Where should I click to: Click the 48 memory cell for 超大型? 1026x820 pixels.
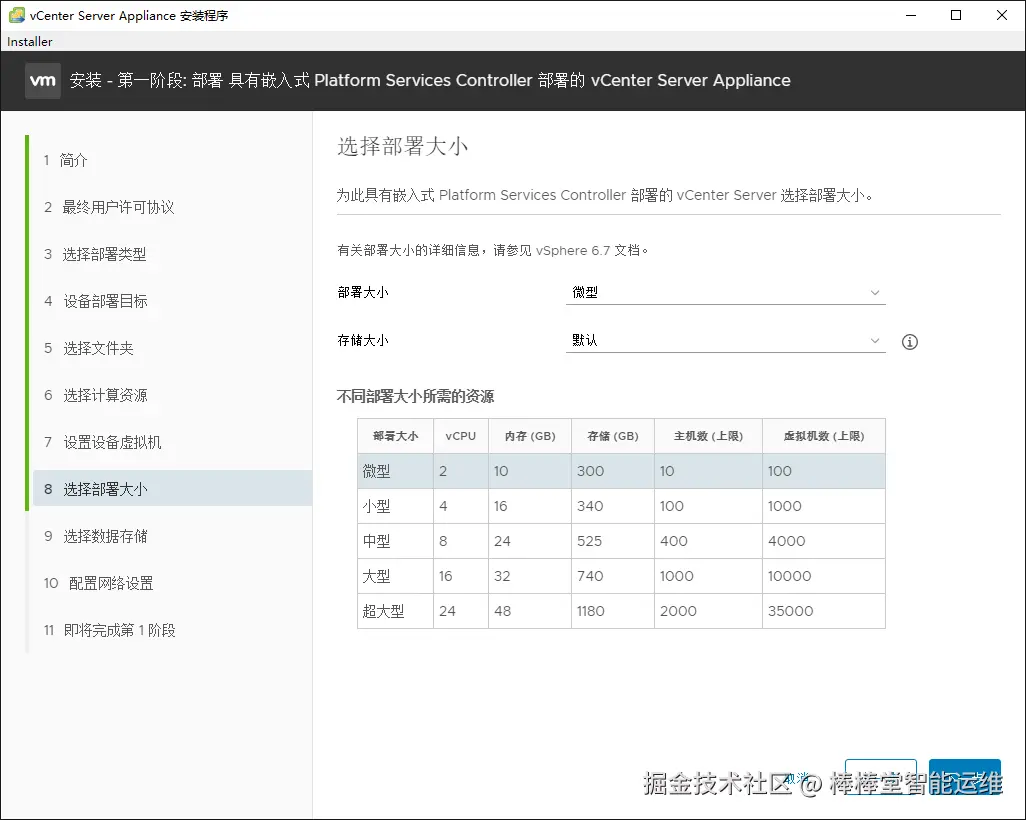(530, 611)
